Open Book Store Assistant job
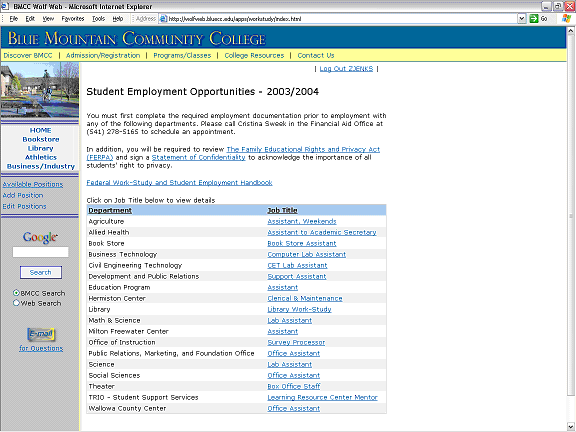Viewport: 576px width, 432px height. click(x=302, y=244)
